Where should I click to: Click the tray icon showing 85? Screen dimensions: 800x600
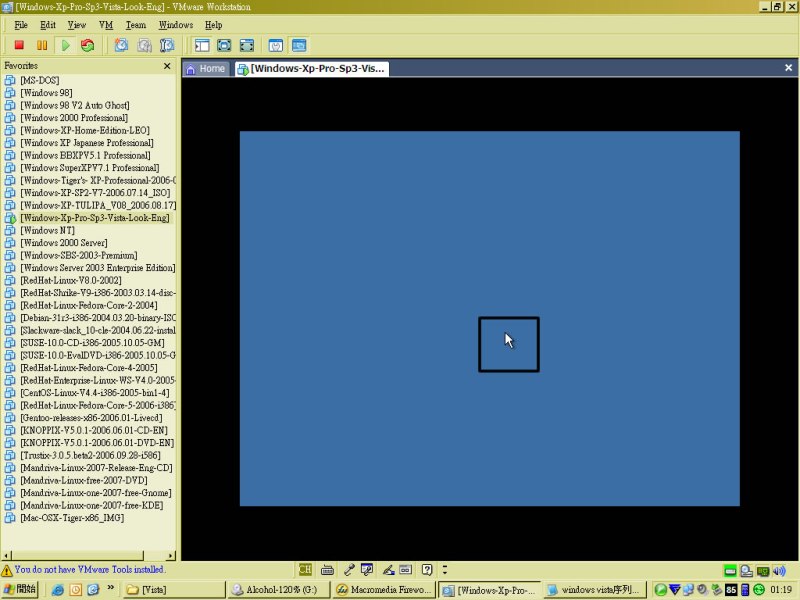click(x=731, y=590)
